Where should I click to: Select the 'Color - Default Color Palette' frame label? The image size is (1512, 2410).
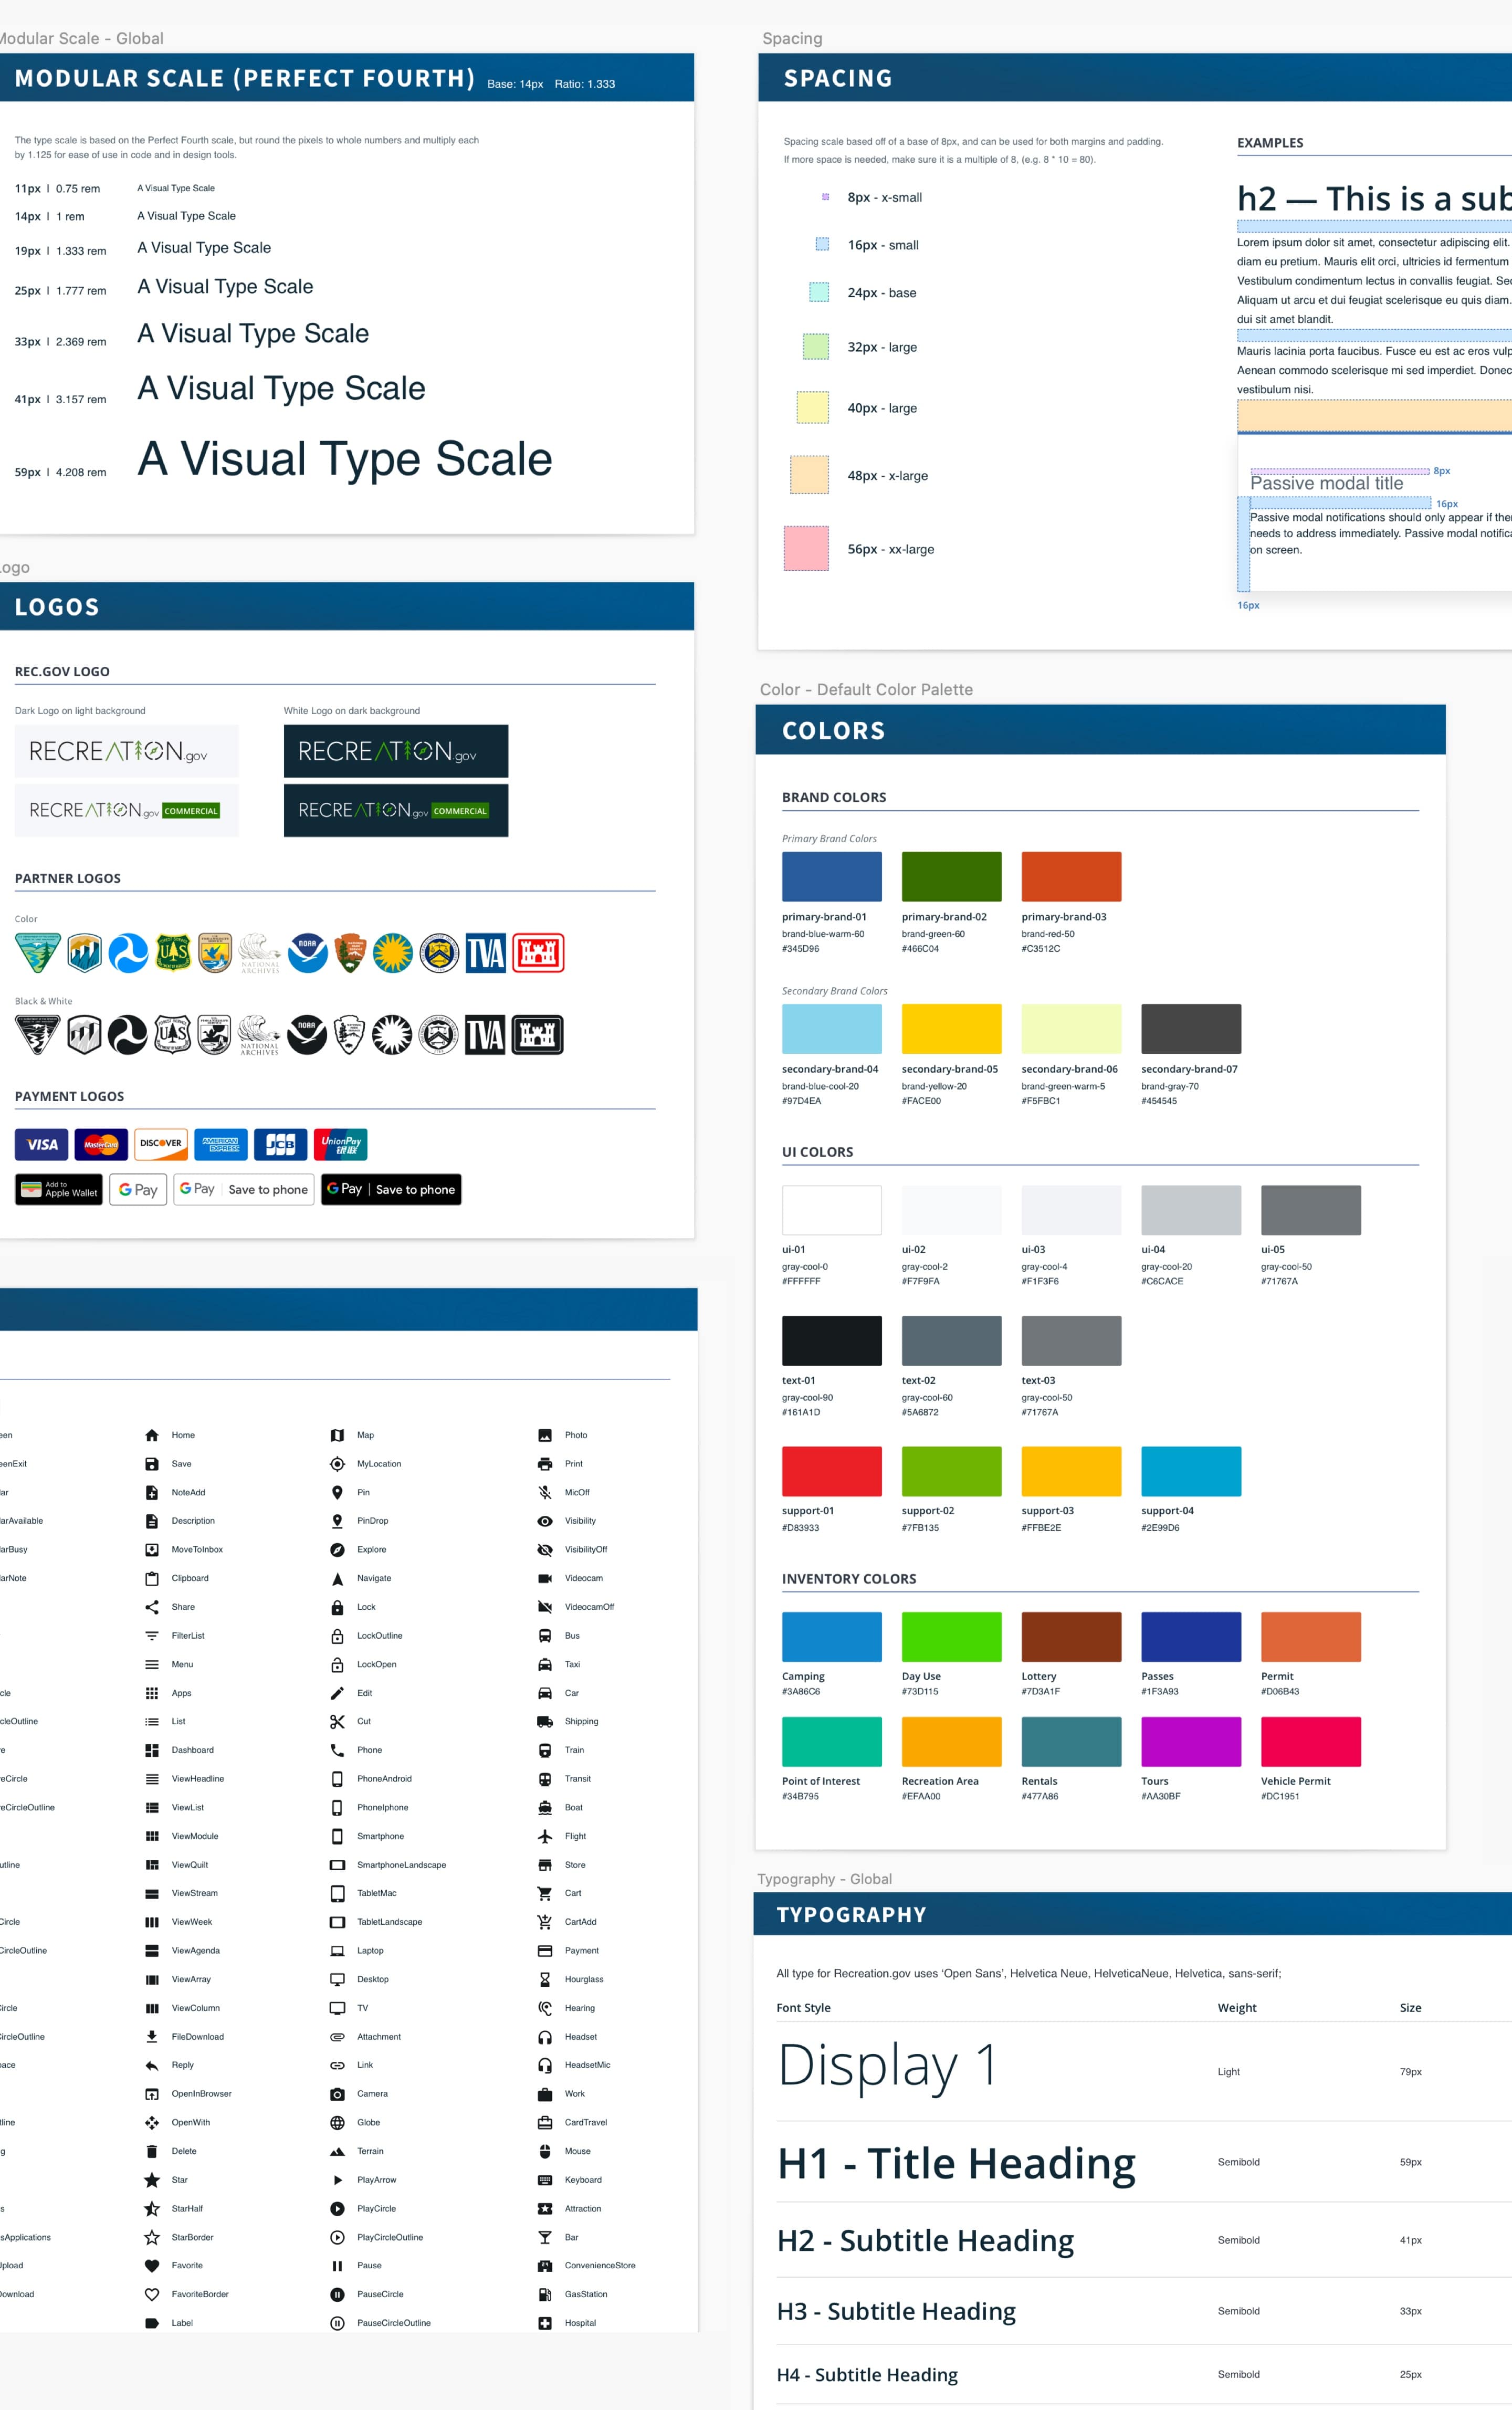(866, 689)
